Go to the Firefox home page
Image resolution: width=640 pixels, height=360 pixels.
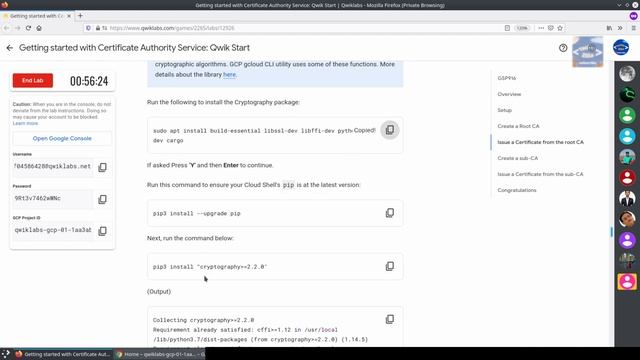pyautogui.click(x=39, y=28)
